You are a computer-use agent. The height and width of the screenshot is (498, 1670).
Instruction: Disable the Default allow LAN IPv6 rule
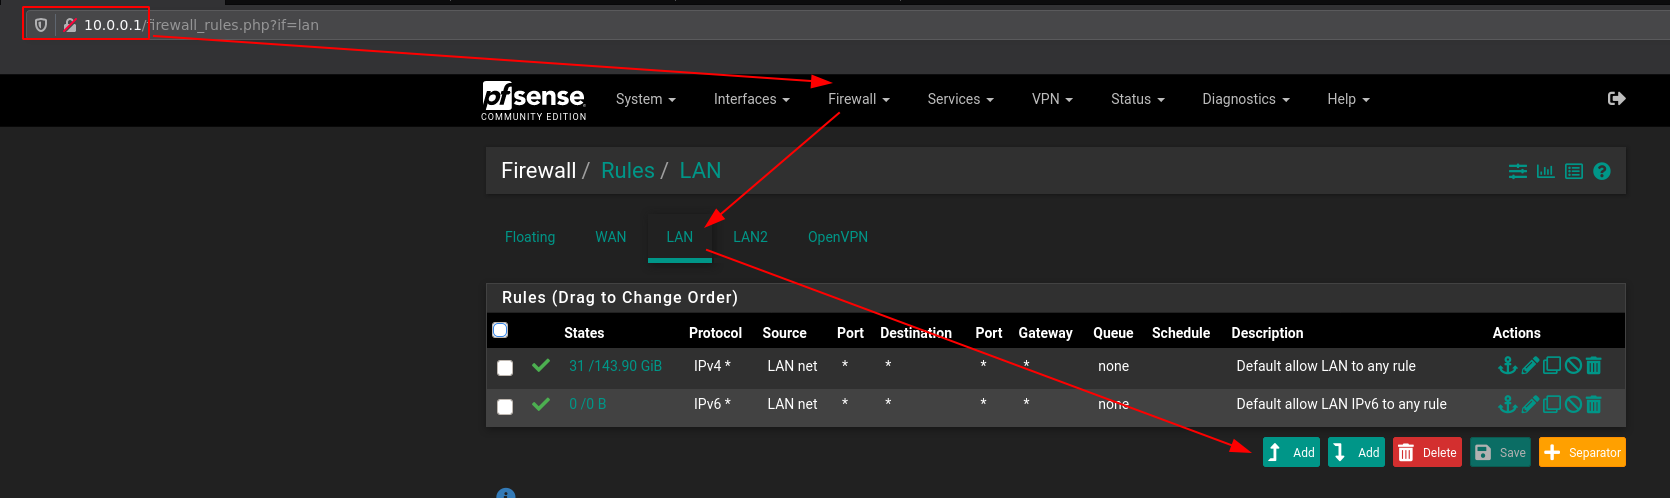1573,404
